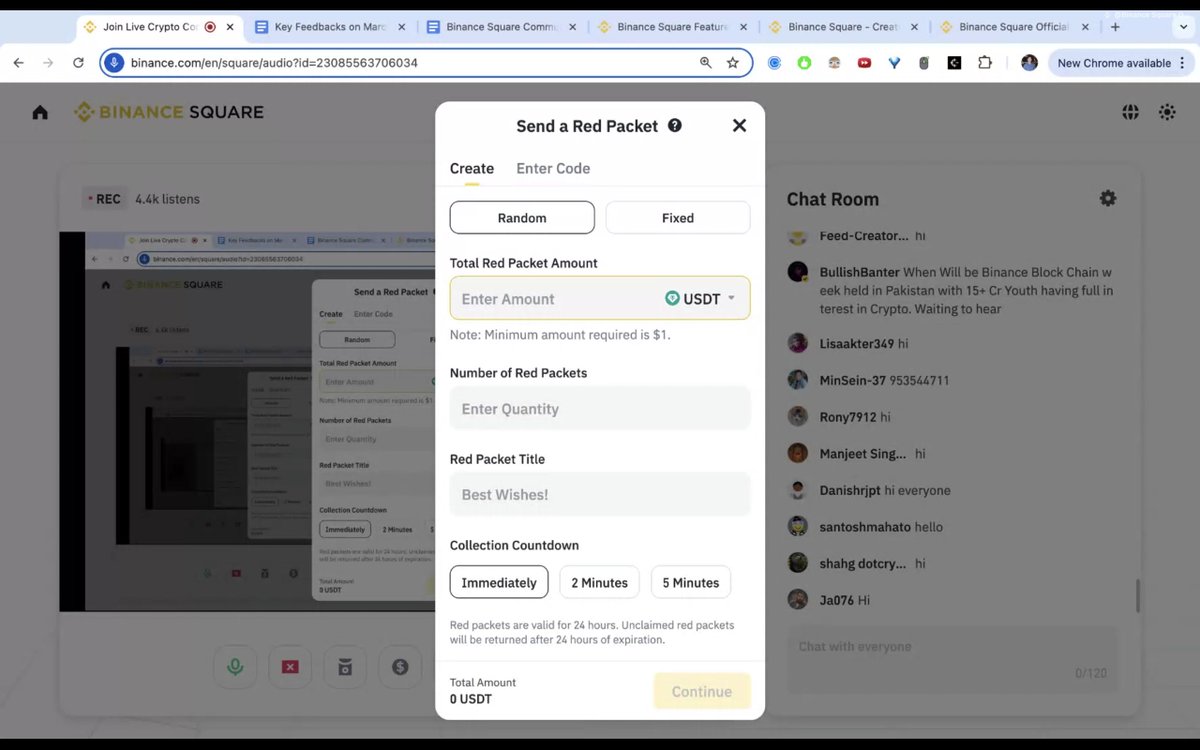Switch to the Enter Code tab

tap(553, 168)
